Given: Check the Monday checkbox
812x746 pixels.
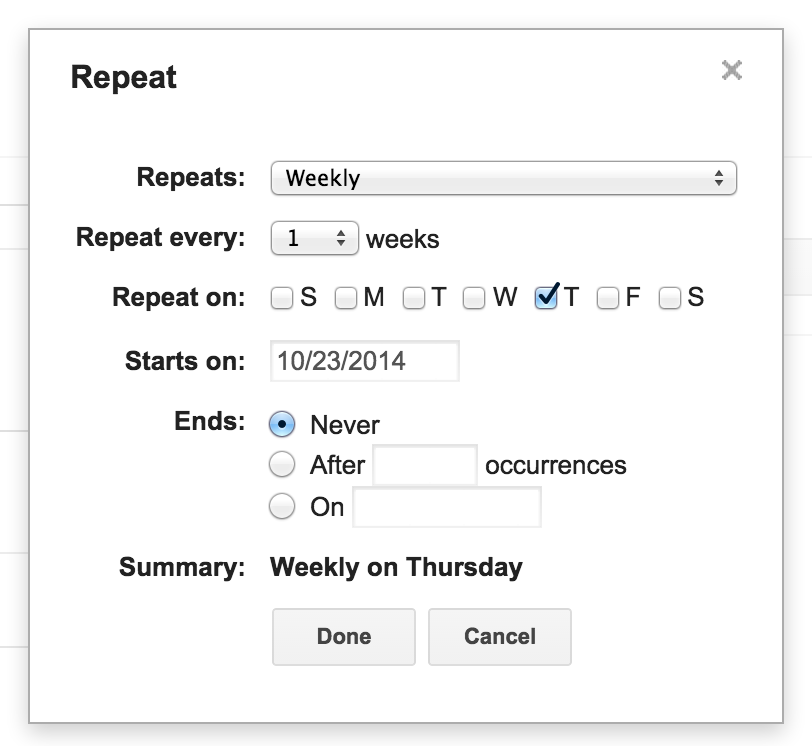Looking at the screenshot, I should click(346, 298).
